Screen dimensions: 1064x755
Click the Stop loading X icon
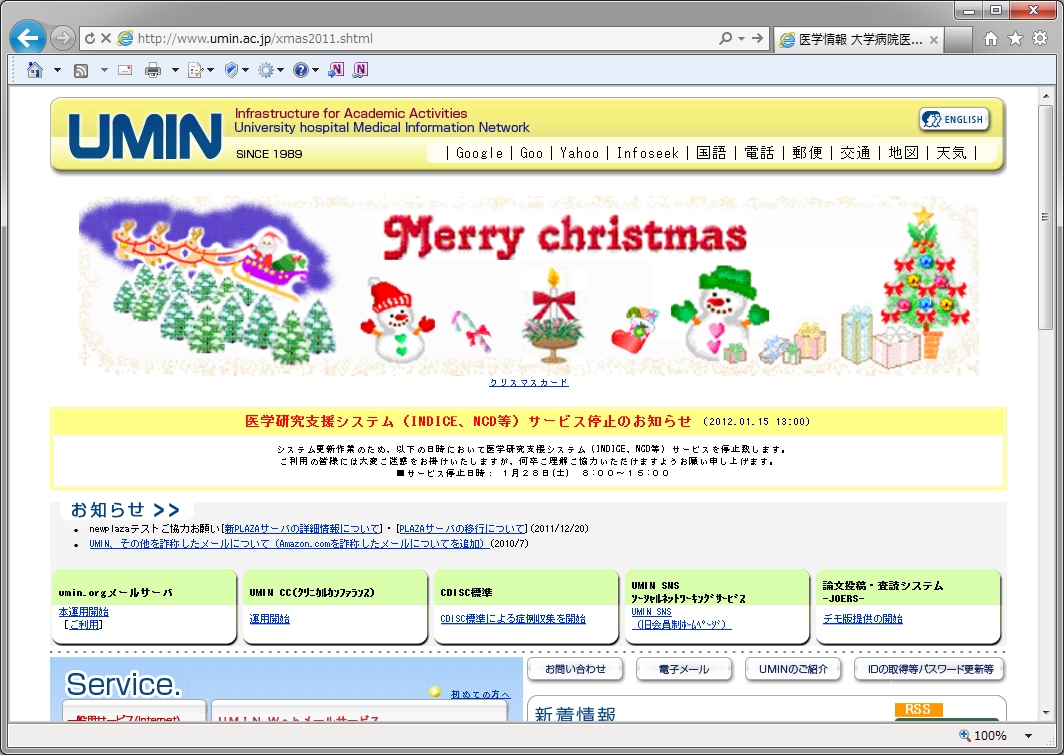pos(106,39)
